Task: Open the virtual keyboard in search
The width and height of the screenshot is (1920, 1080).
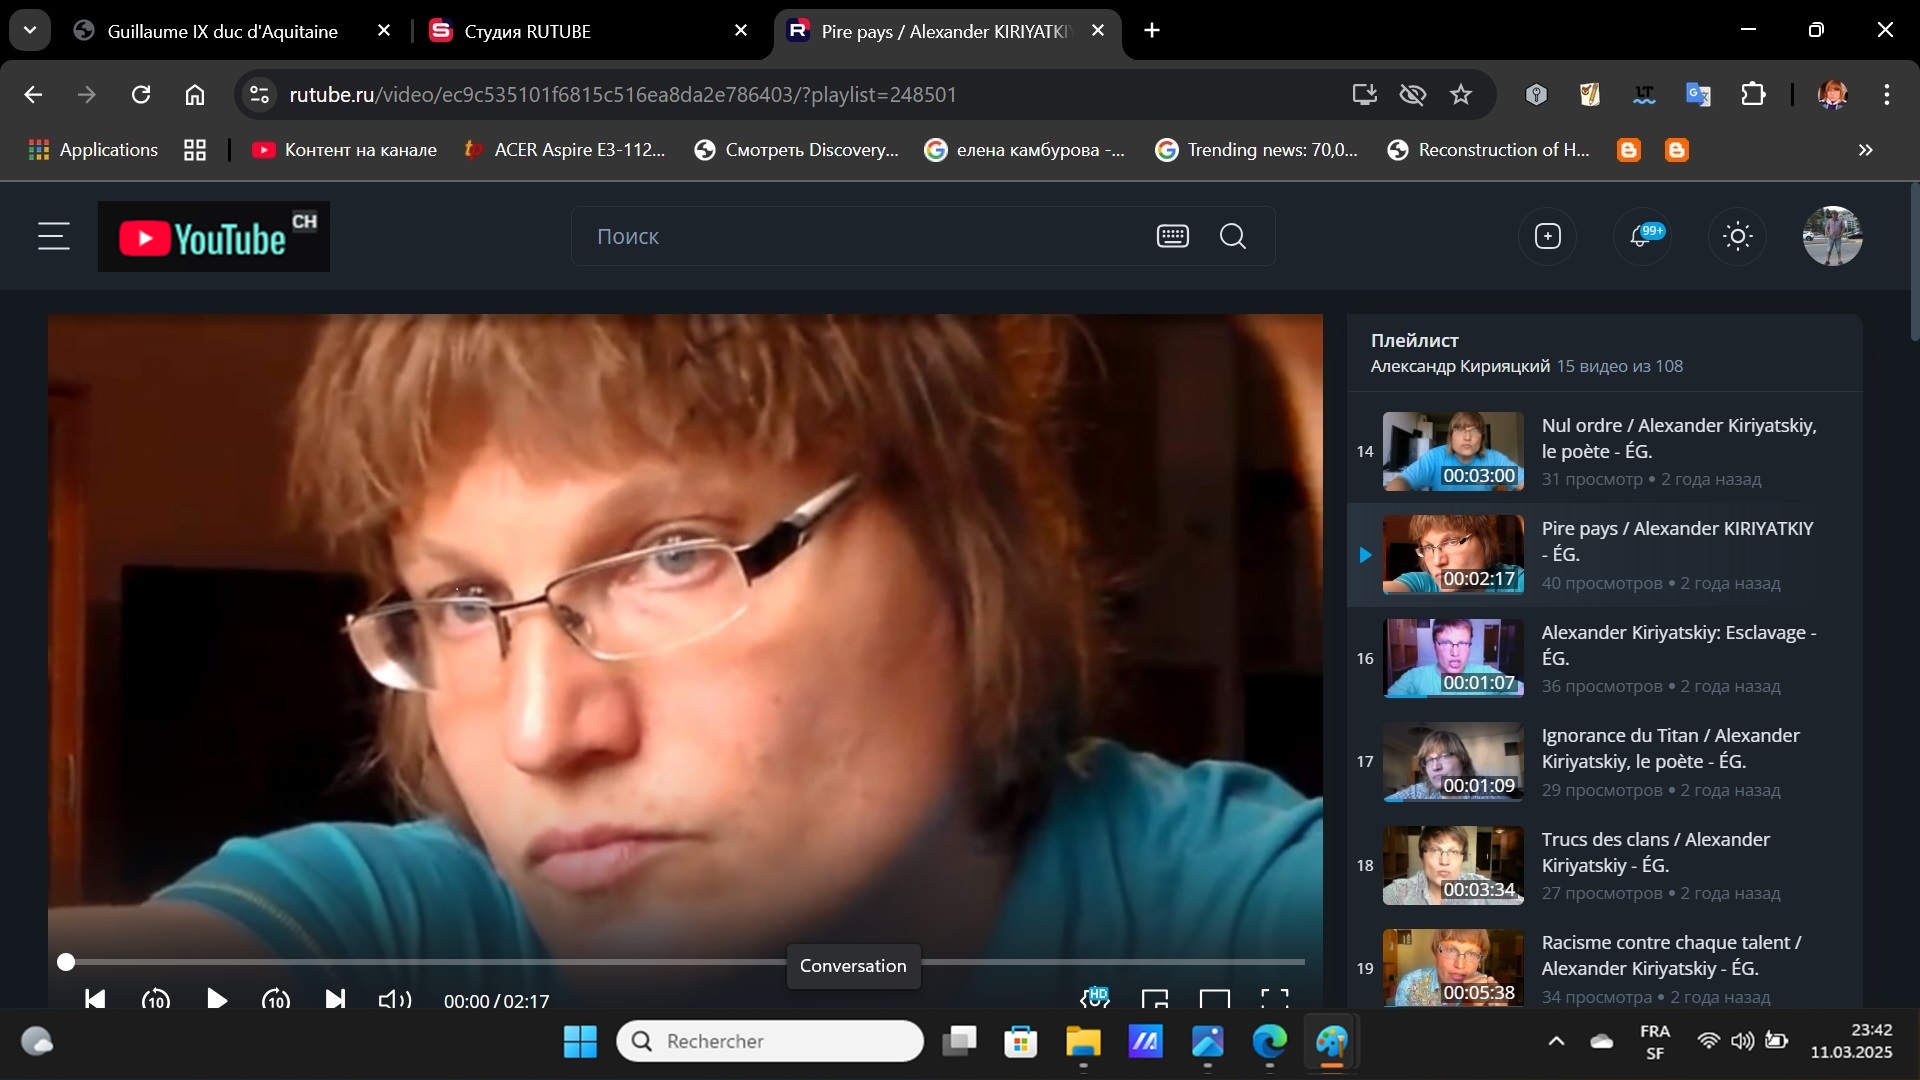Action: [x=1172, y=237]
